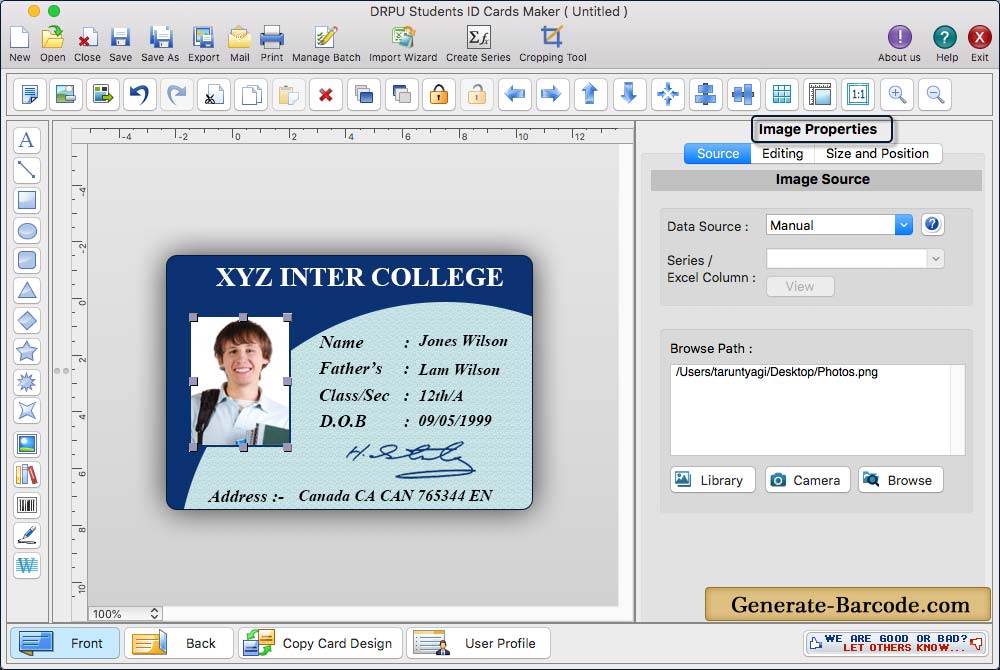
Task: Switch to the Source tab
Action: coord(717,154)
